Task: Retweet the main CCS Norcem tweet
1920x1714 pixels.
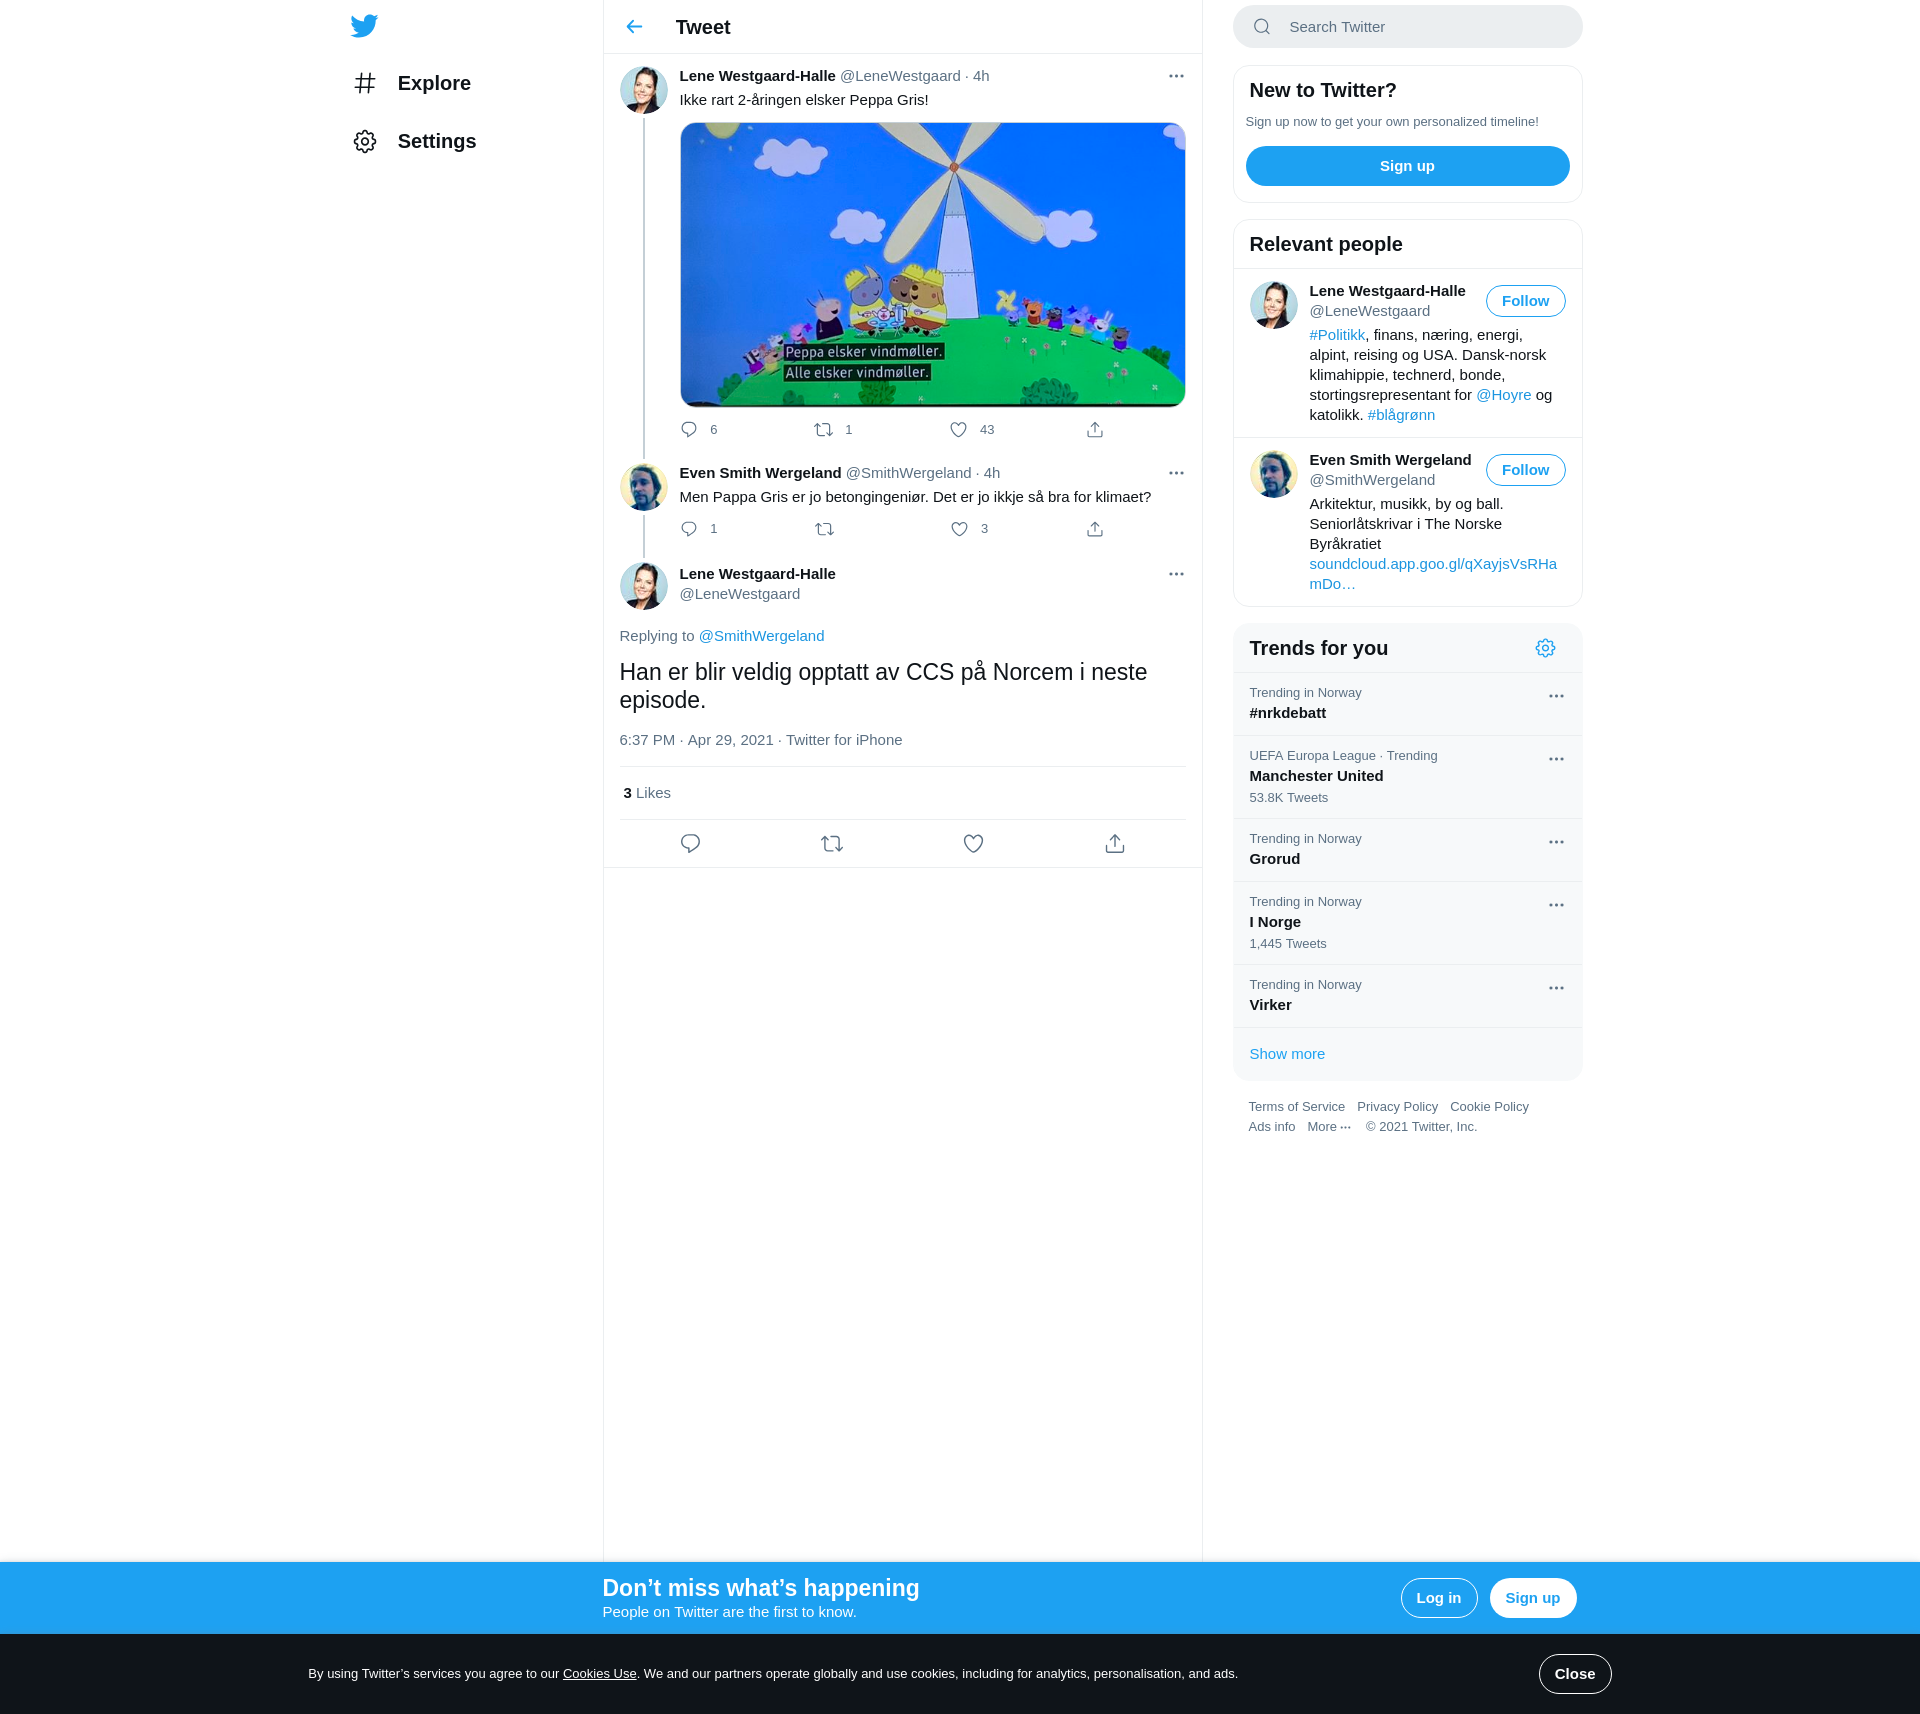Action: point(832,844)
